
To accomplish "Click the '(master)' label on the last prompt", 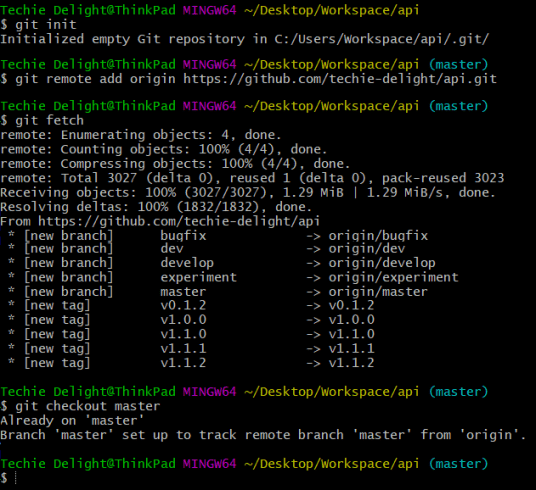I will (458, 464).
